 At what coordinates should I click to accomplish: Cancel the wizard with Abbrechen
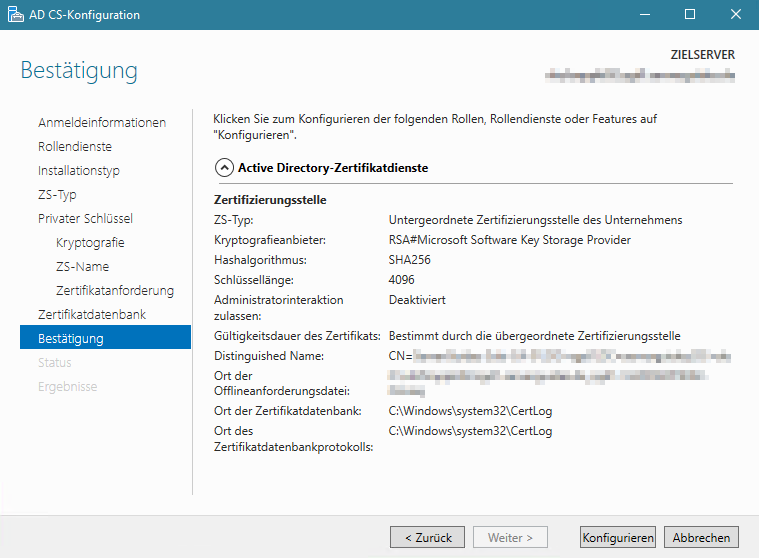(x=701, y=537)
